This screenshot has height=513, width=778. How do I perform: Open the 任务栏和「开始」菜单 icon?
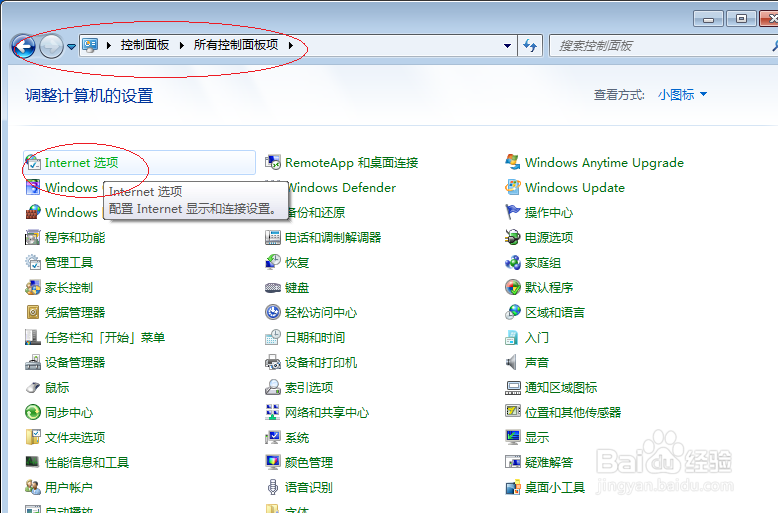[x=33, y=337]
